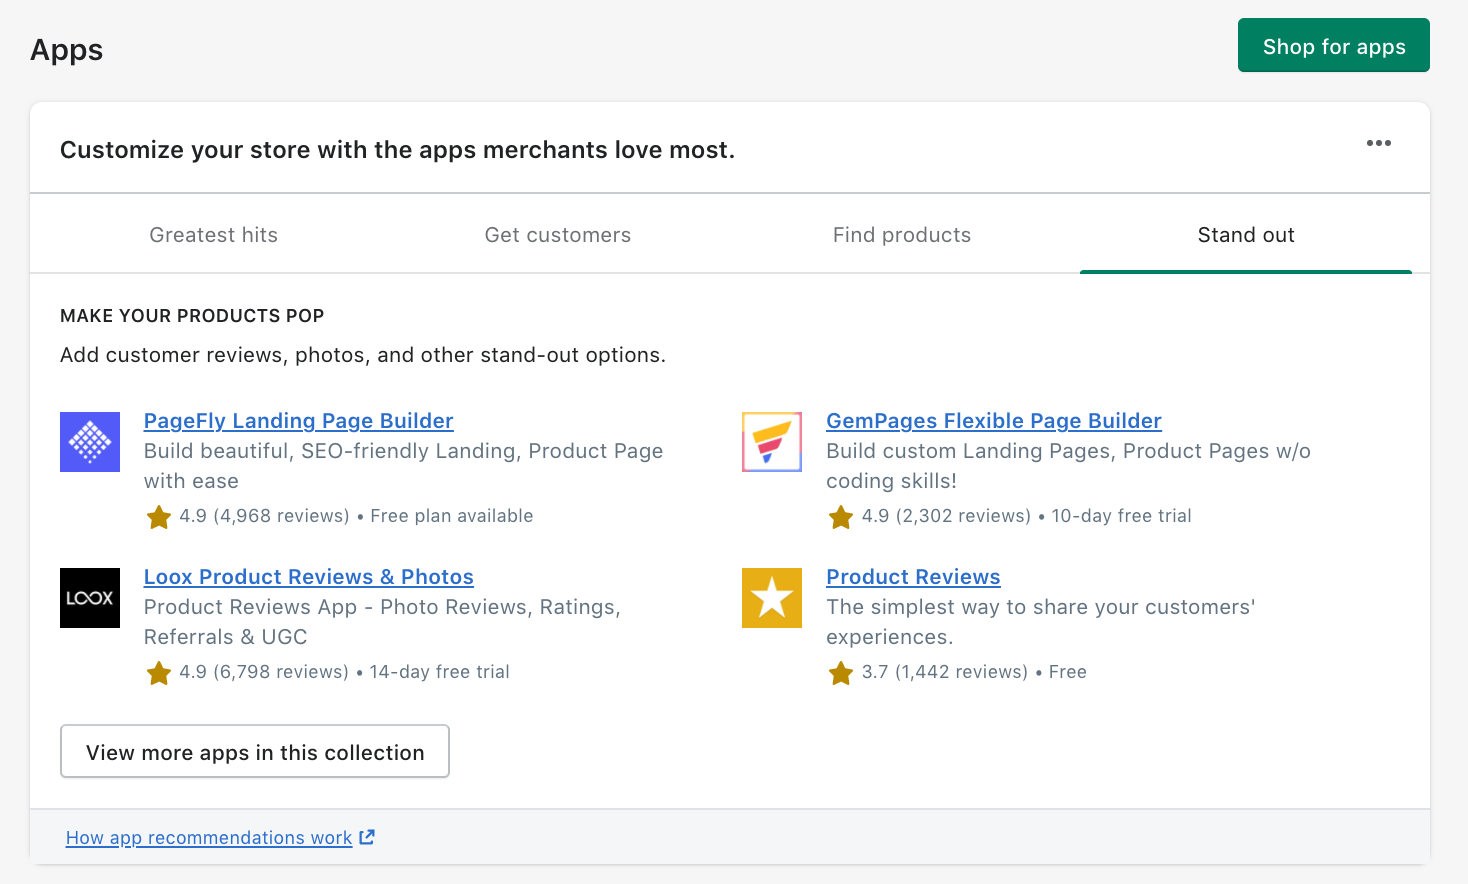The height and width of the screenshot is (884, 1468).
Task: Open PageFly Landing Page Builder link
Action: [298, 421]
